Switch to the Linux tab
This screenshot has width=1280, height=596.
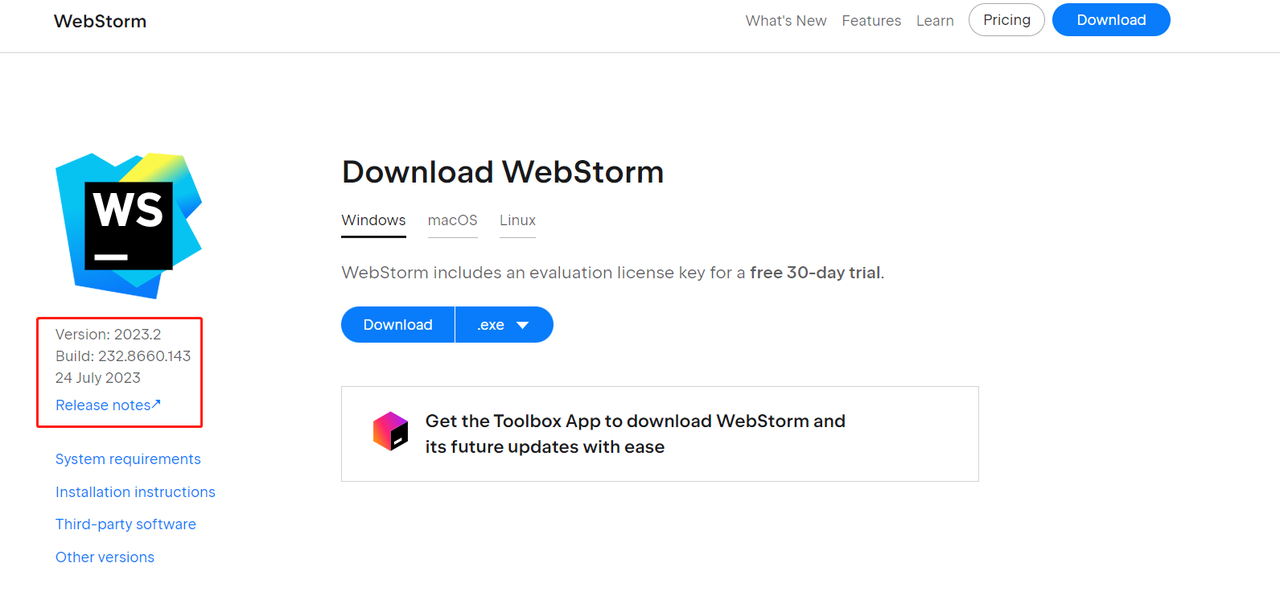coord(518,220)
